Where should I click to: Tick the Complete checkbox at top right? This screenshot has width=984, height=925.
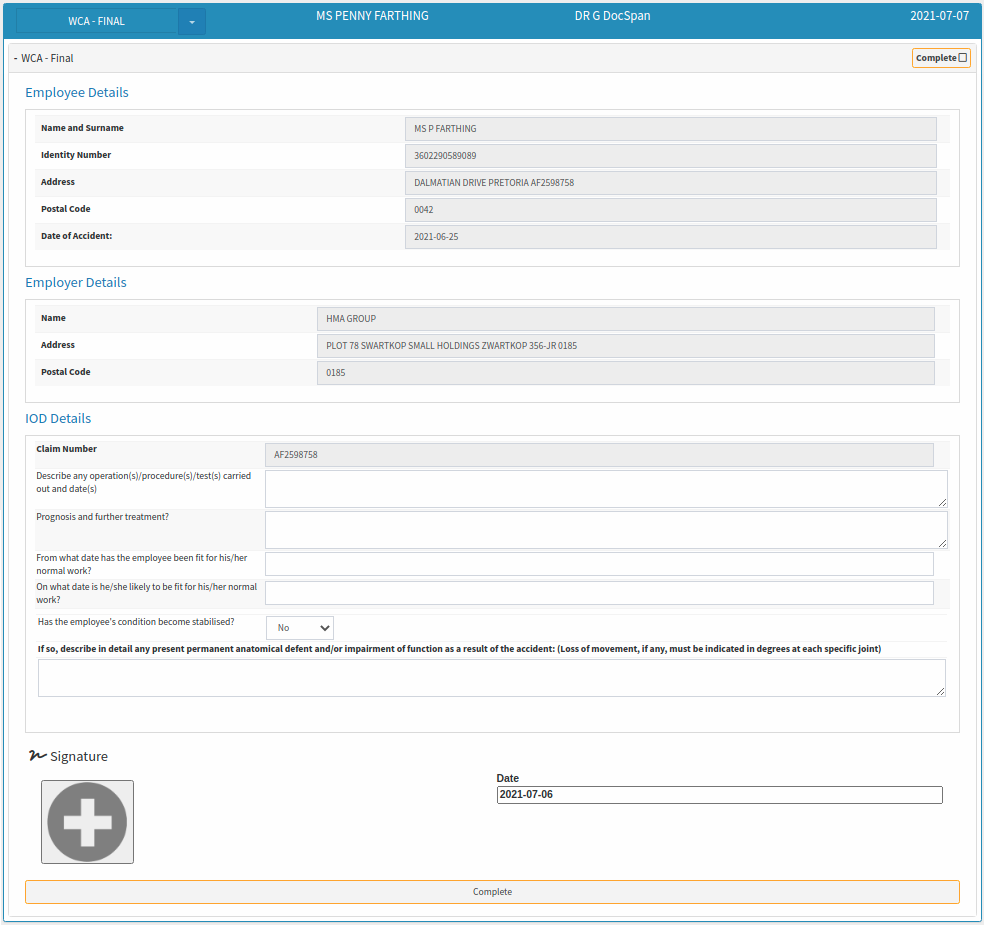[963, 58]
